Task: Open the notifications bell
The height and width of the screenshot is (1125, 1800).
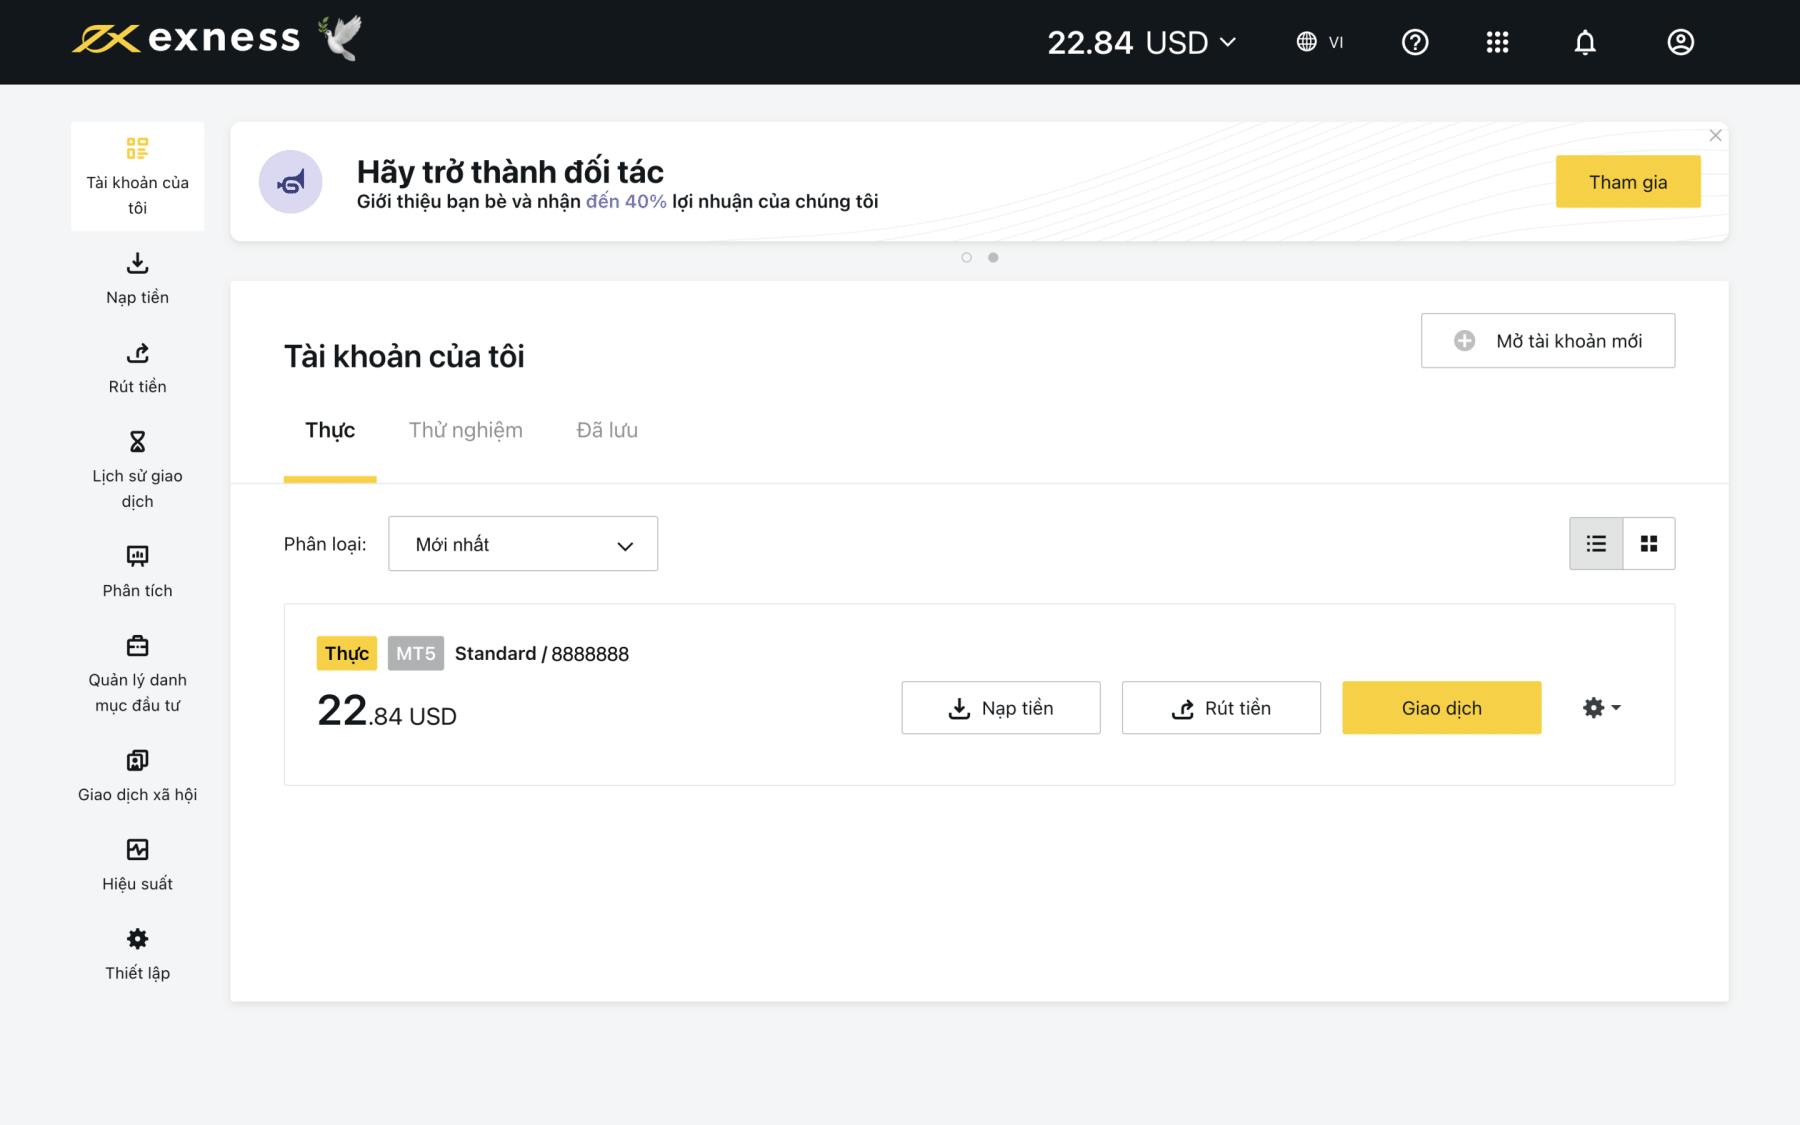Action: point(1585,42)
